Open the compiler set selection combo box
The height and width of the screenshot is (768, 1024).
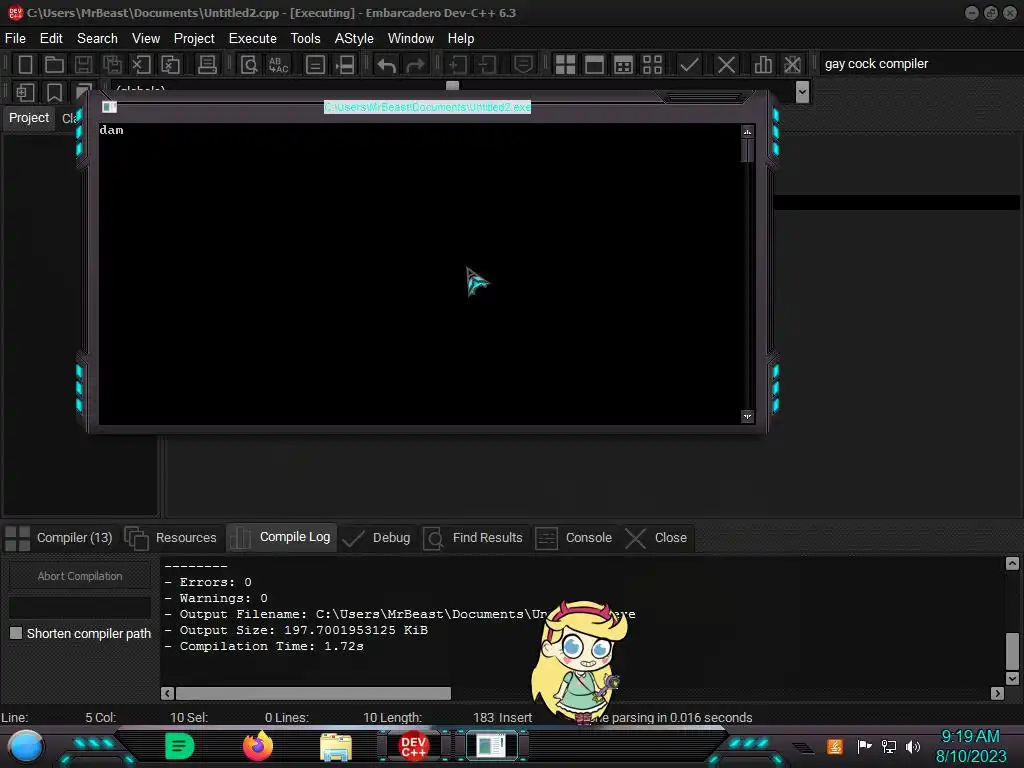pyautogui.click(x=921, y=64)
